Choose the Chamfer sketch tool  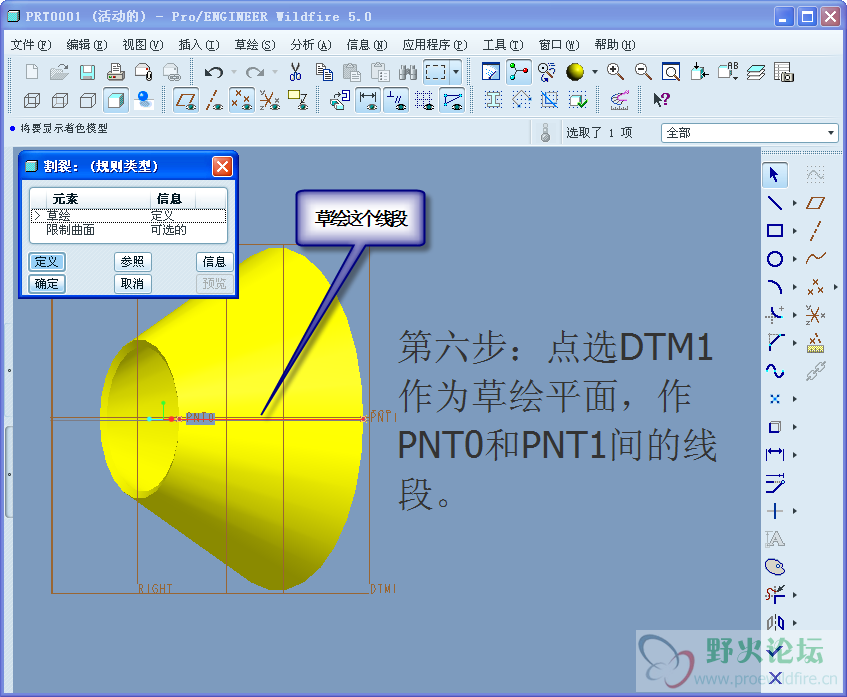point(775,343)
